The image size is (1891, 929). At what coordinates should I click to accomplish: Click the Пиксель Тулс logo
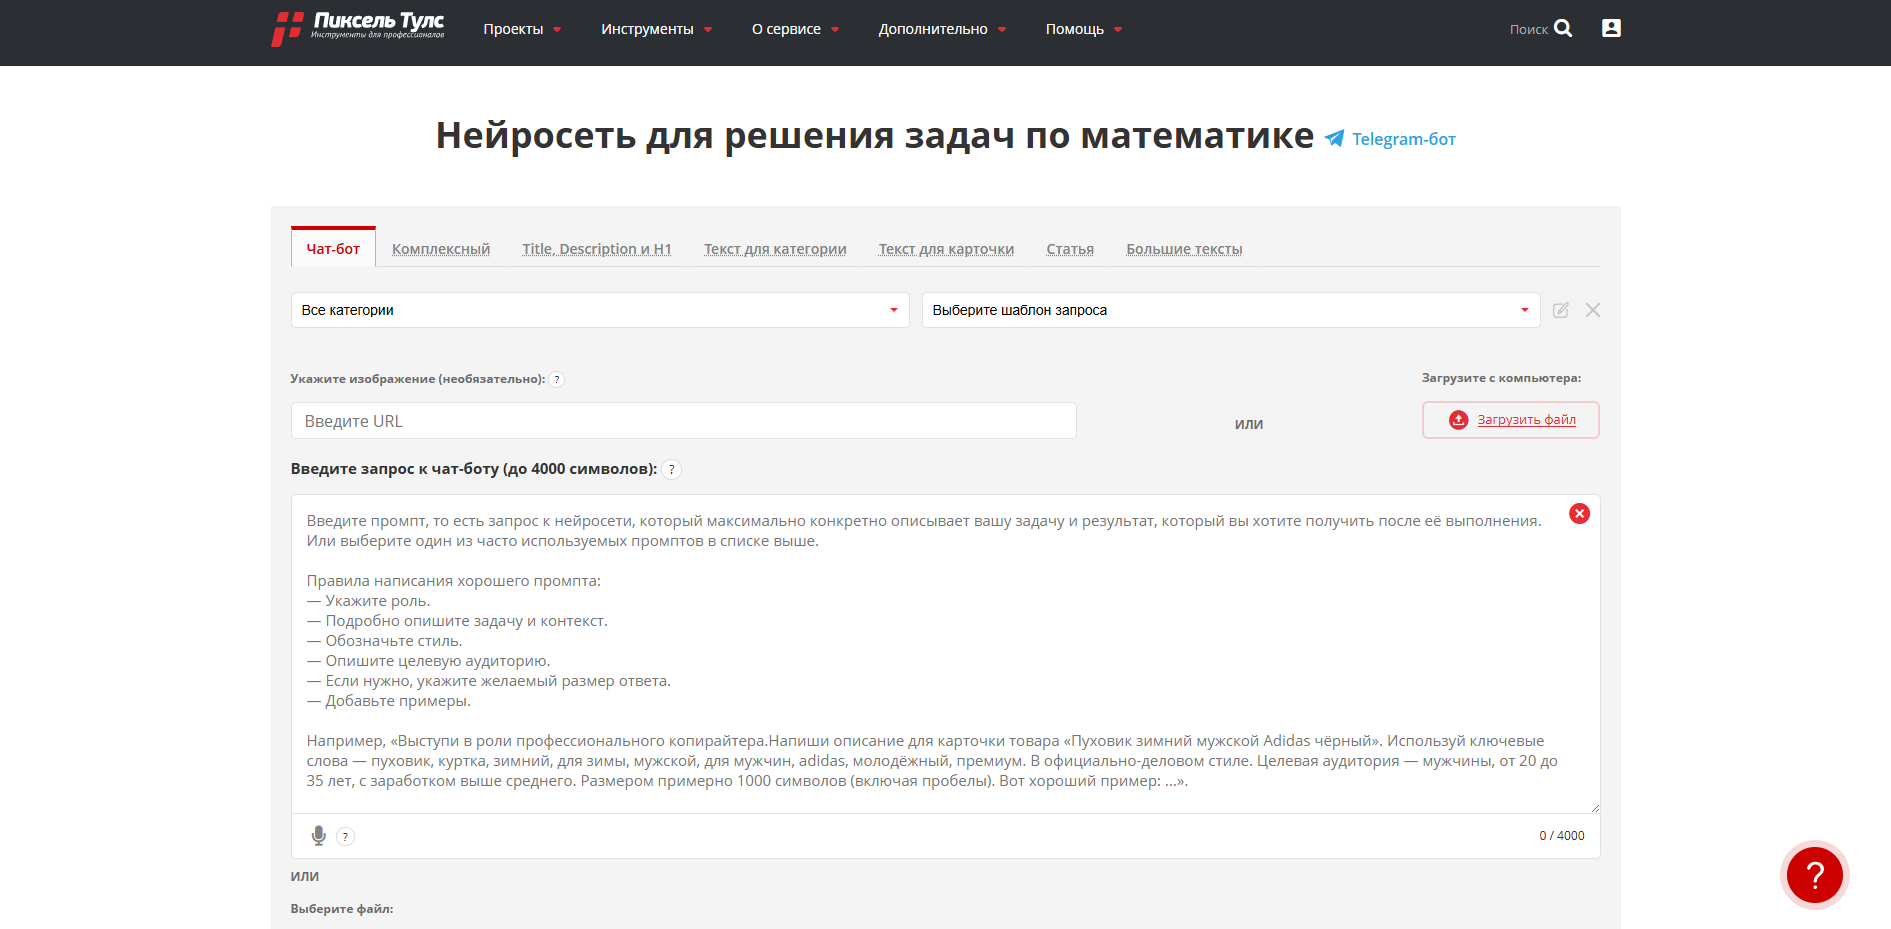[357, 28]
